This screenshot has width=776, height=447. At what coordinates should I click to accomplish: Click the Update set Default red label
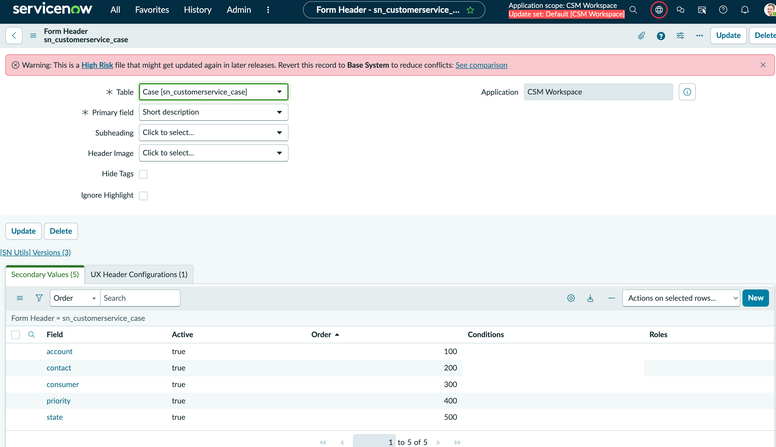coord(567,14)
